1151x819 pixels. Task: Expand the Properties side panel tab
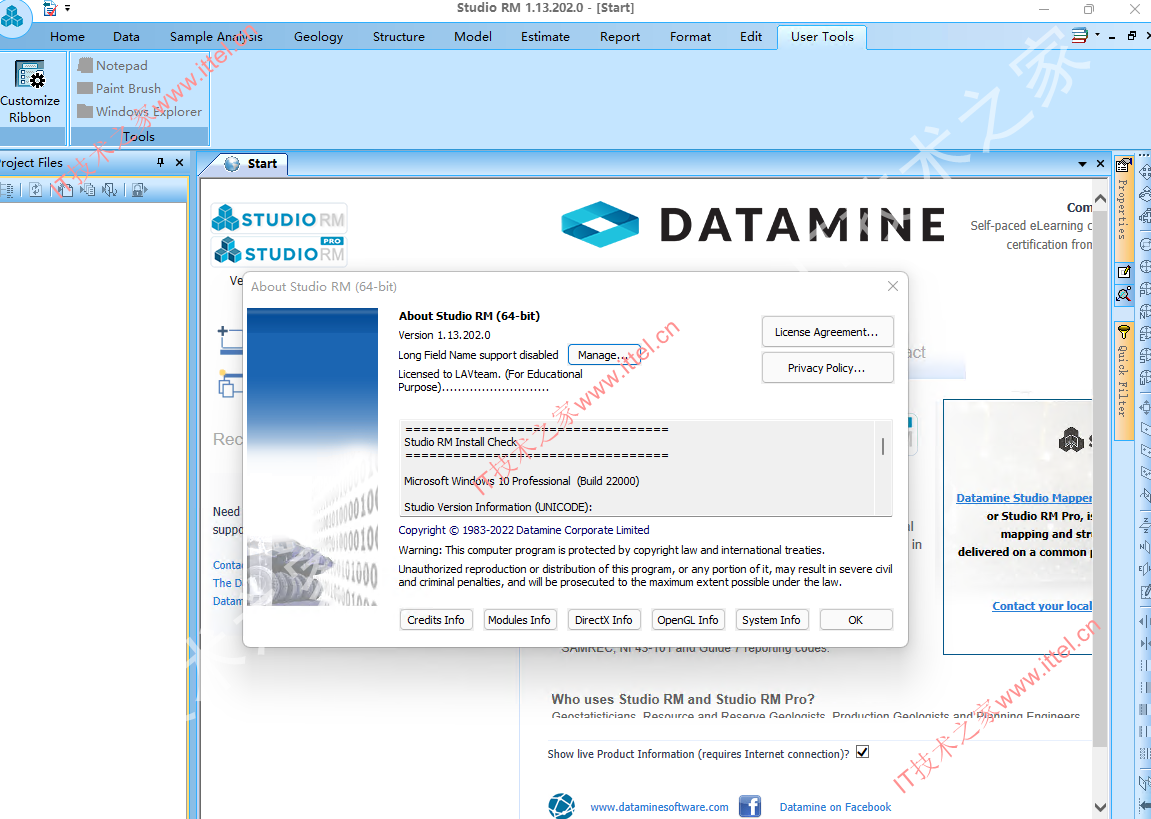click(x=1122, y=209)
